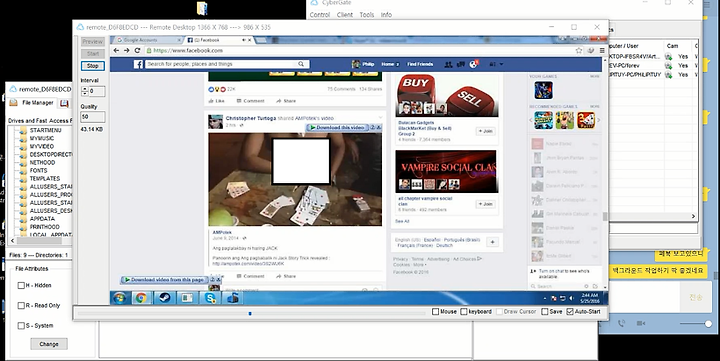The image size is (720, 361).
Task: Check S - System file attribute
Action: pyautogui.click(x=21, y=326)
